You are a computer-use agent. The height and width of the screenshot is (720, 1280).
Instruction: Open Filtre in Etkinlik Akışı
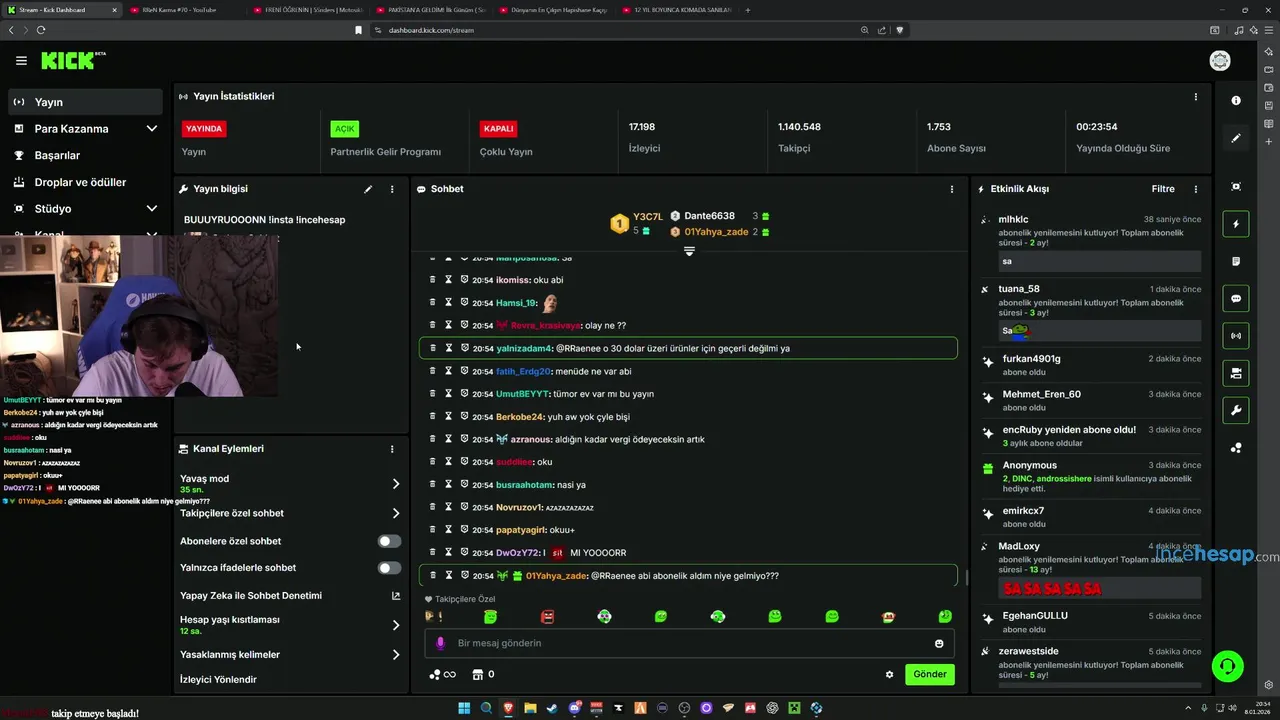tap(1163, 189)
